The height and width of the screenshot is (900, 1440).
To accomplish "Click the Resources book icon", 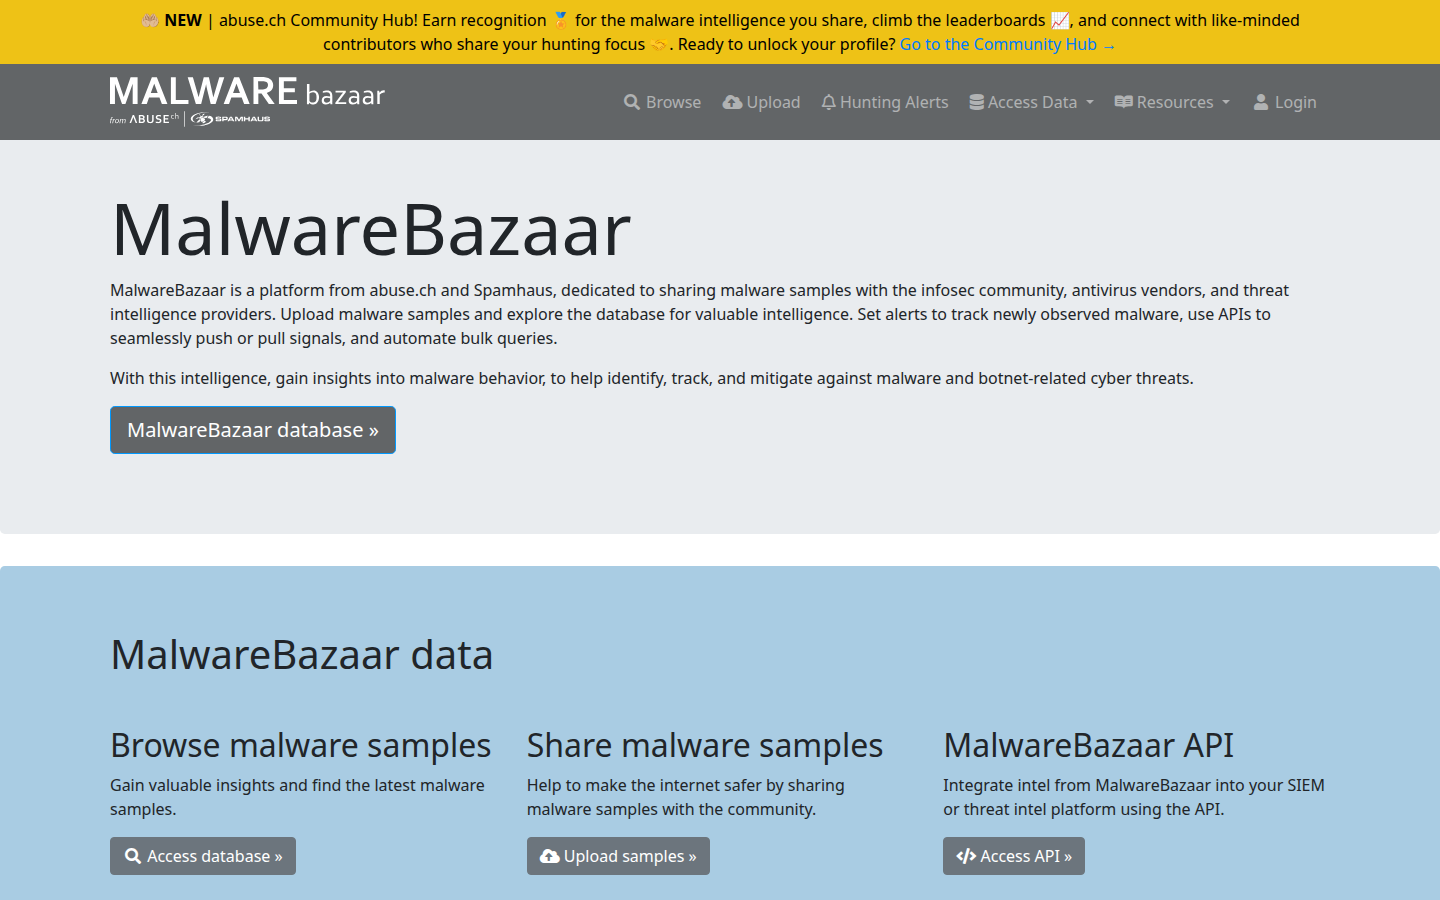I will click(x=1123, y=102).
